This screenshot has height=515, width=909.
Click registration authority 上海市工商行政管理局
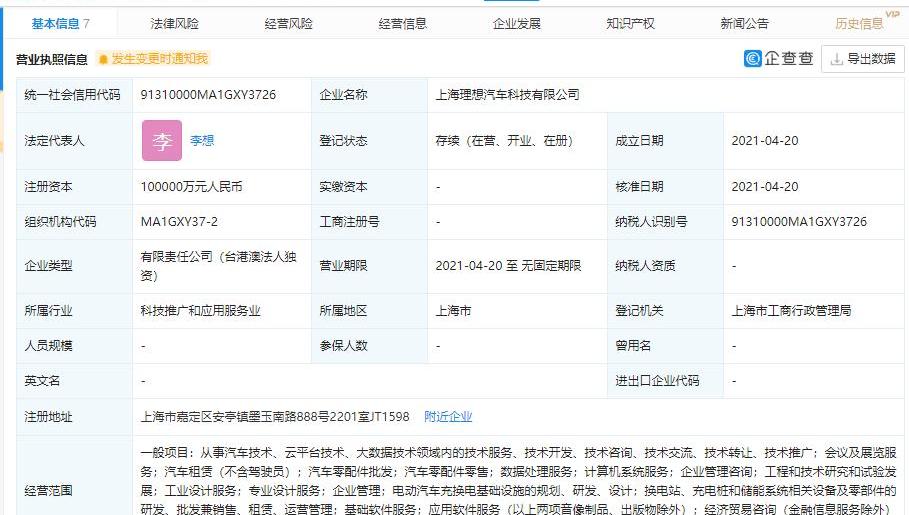tap(791, 311)
